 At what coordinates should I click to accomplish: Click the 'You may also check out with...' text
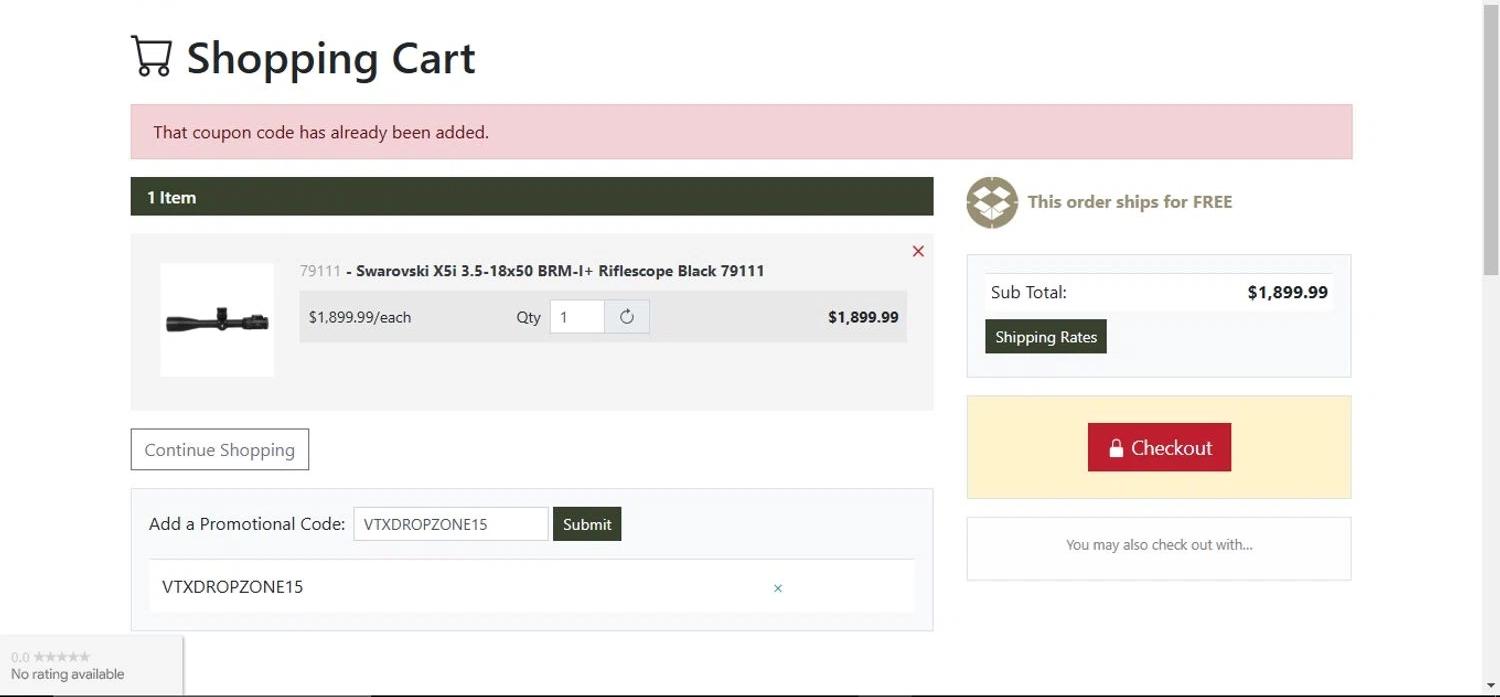point(1159,545)
